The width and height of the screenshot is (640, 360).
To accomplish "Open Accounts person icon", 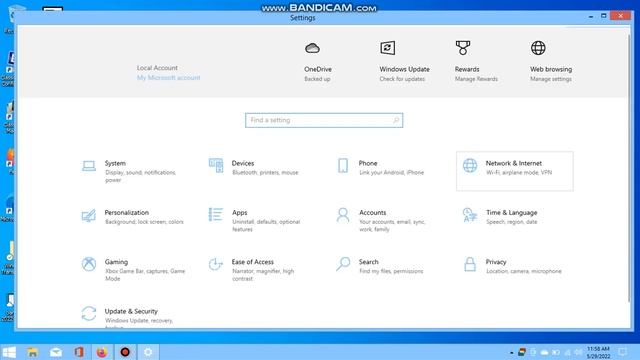I will [343, 215].
